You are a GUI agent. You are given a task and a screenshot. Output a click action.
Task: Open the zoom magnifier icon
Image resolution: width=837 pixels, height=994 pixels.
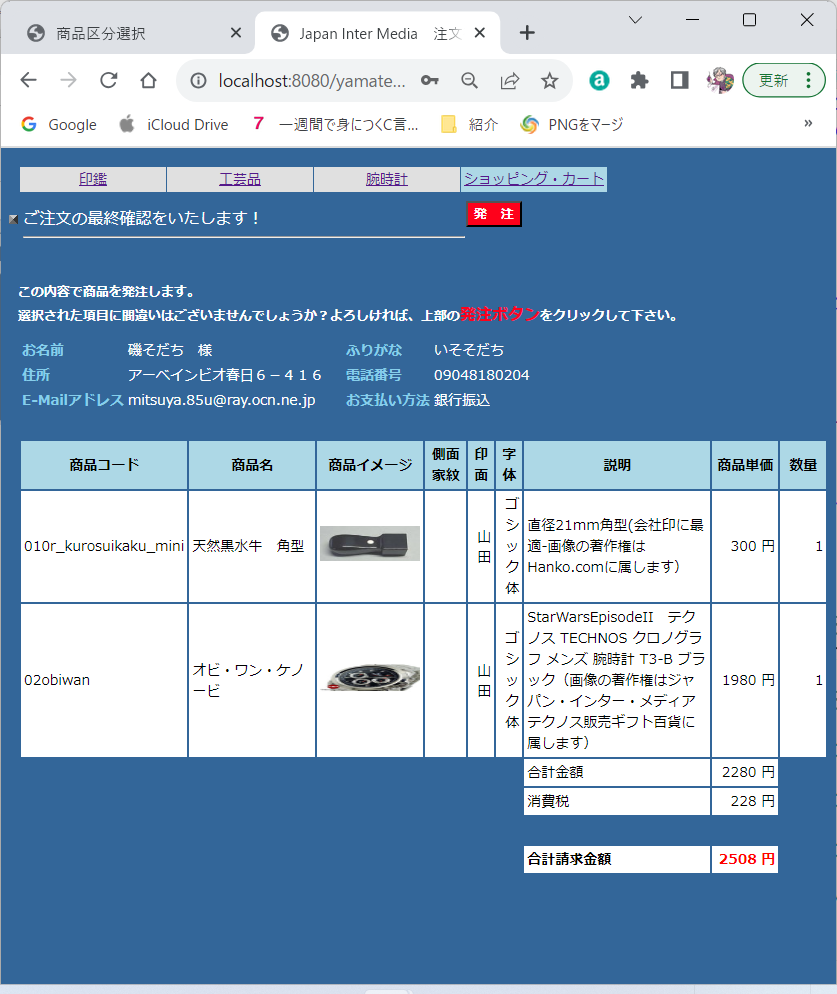click(x=469, y=81)
